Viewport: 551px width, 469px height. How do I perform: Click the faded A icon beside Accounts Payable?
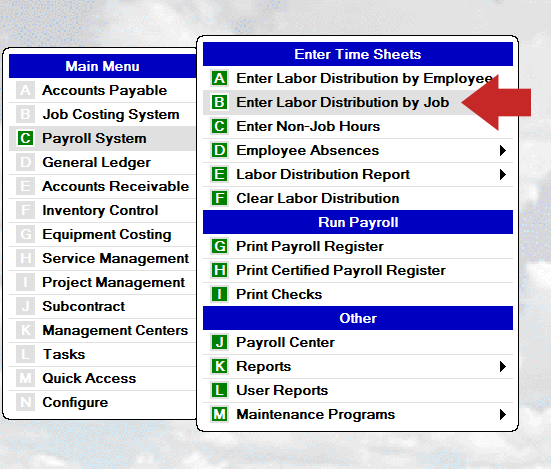click(25, 90)
